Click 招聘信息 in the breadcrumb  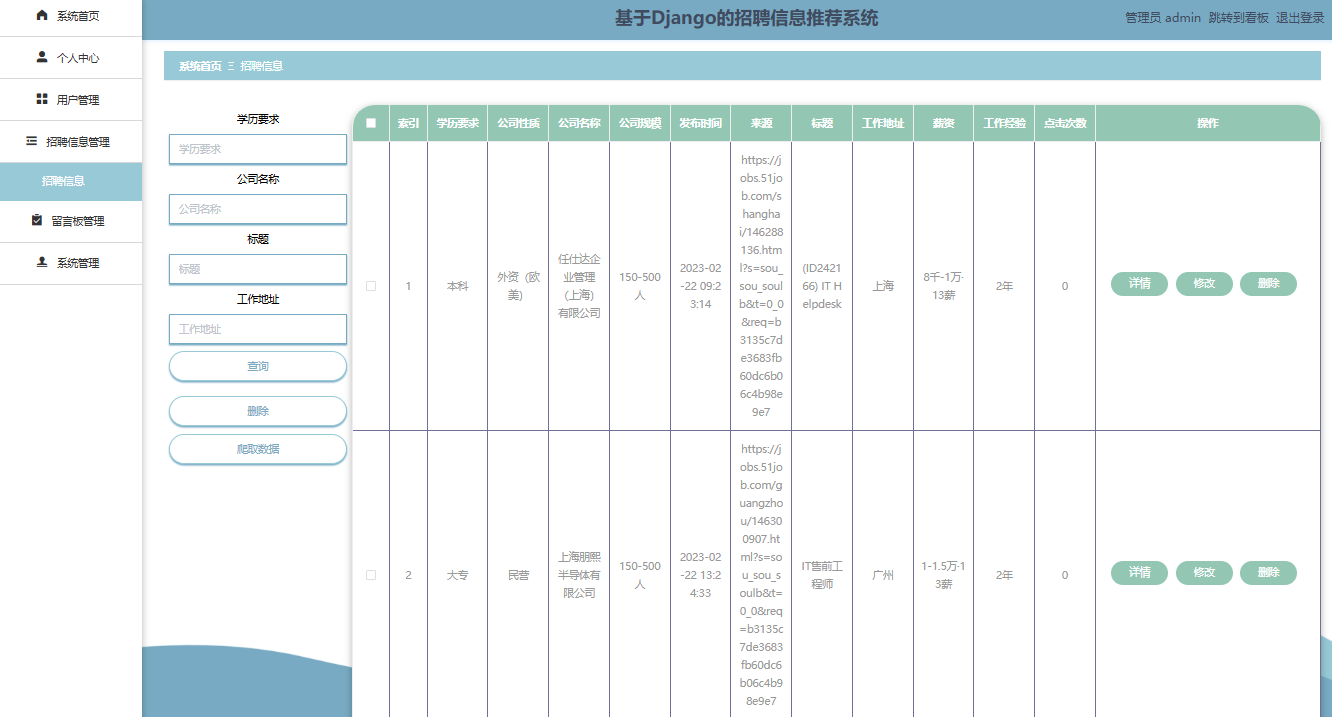tap(261, 66)
